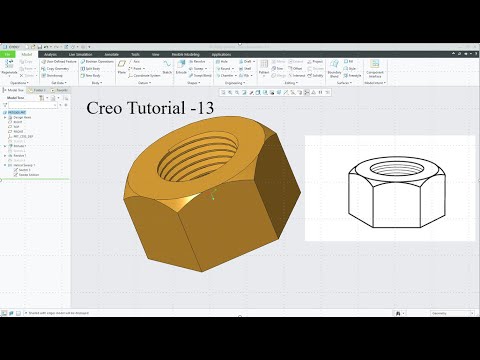
Task: Open the Rib dropdown arrow
Action: click(x=251, y=76)
